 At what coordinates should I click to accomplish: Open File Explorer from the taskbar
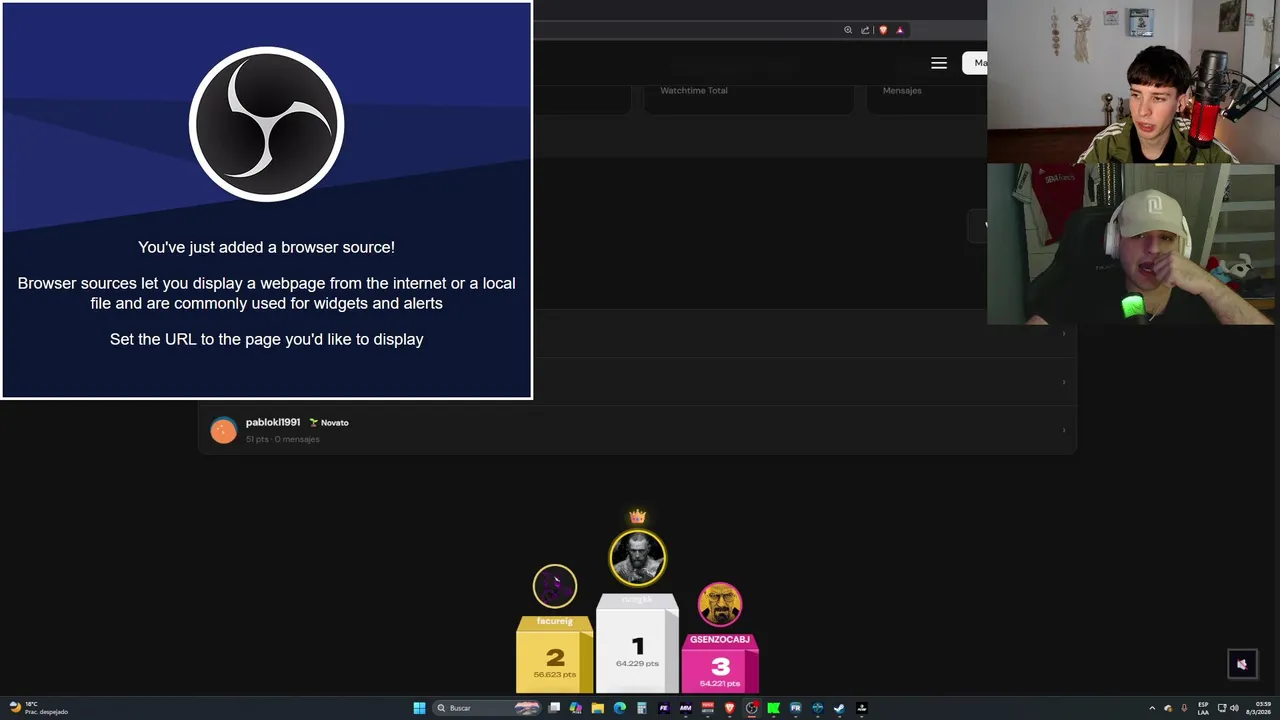(598, 708)
